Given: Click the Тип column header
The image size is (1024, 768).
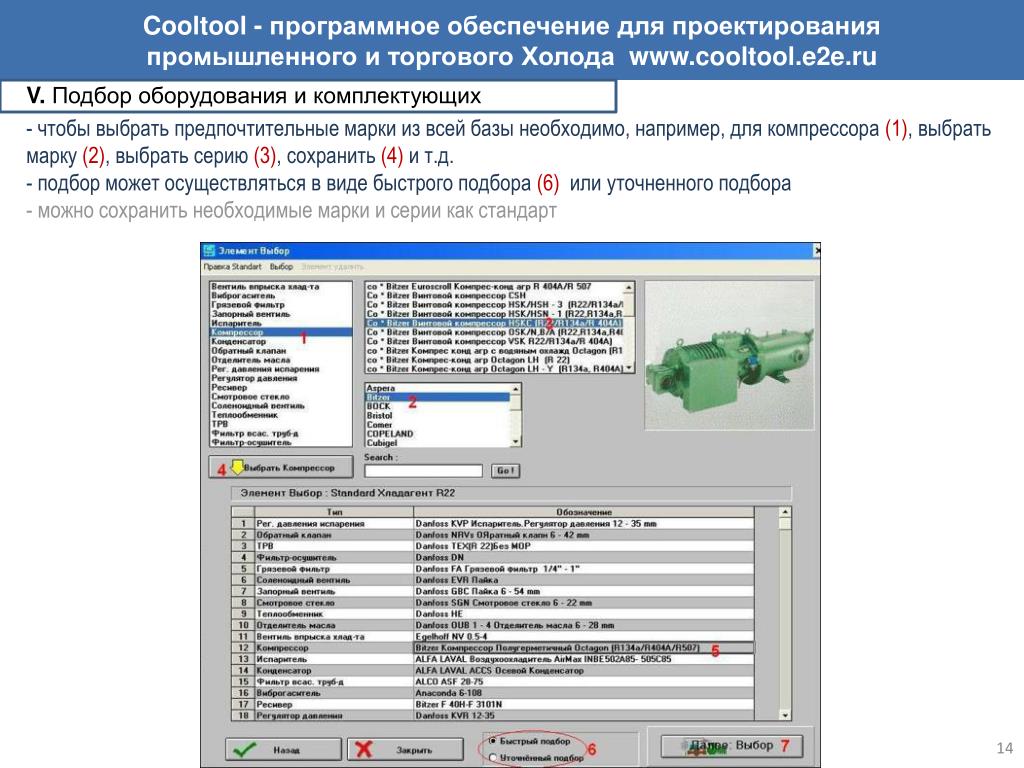Looking at the screenshot, I should pos(334,512).
